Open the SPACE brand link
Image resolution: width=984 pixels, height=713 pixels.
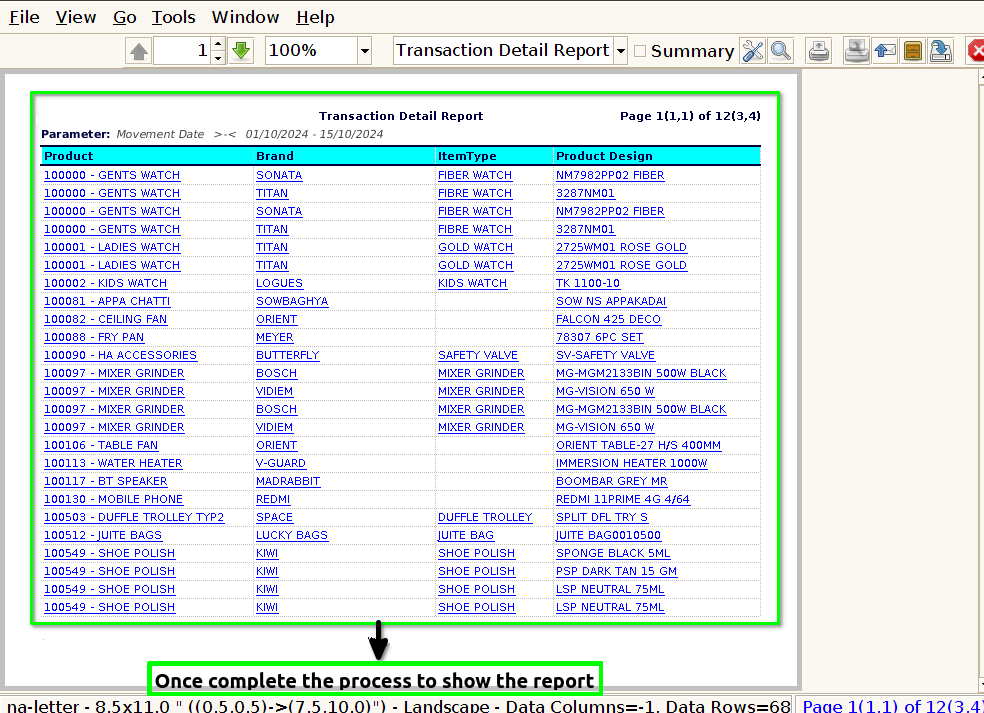tap(274, 517)
